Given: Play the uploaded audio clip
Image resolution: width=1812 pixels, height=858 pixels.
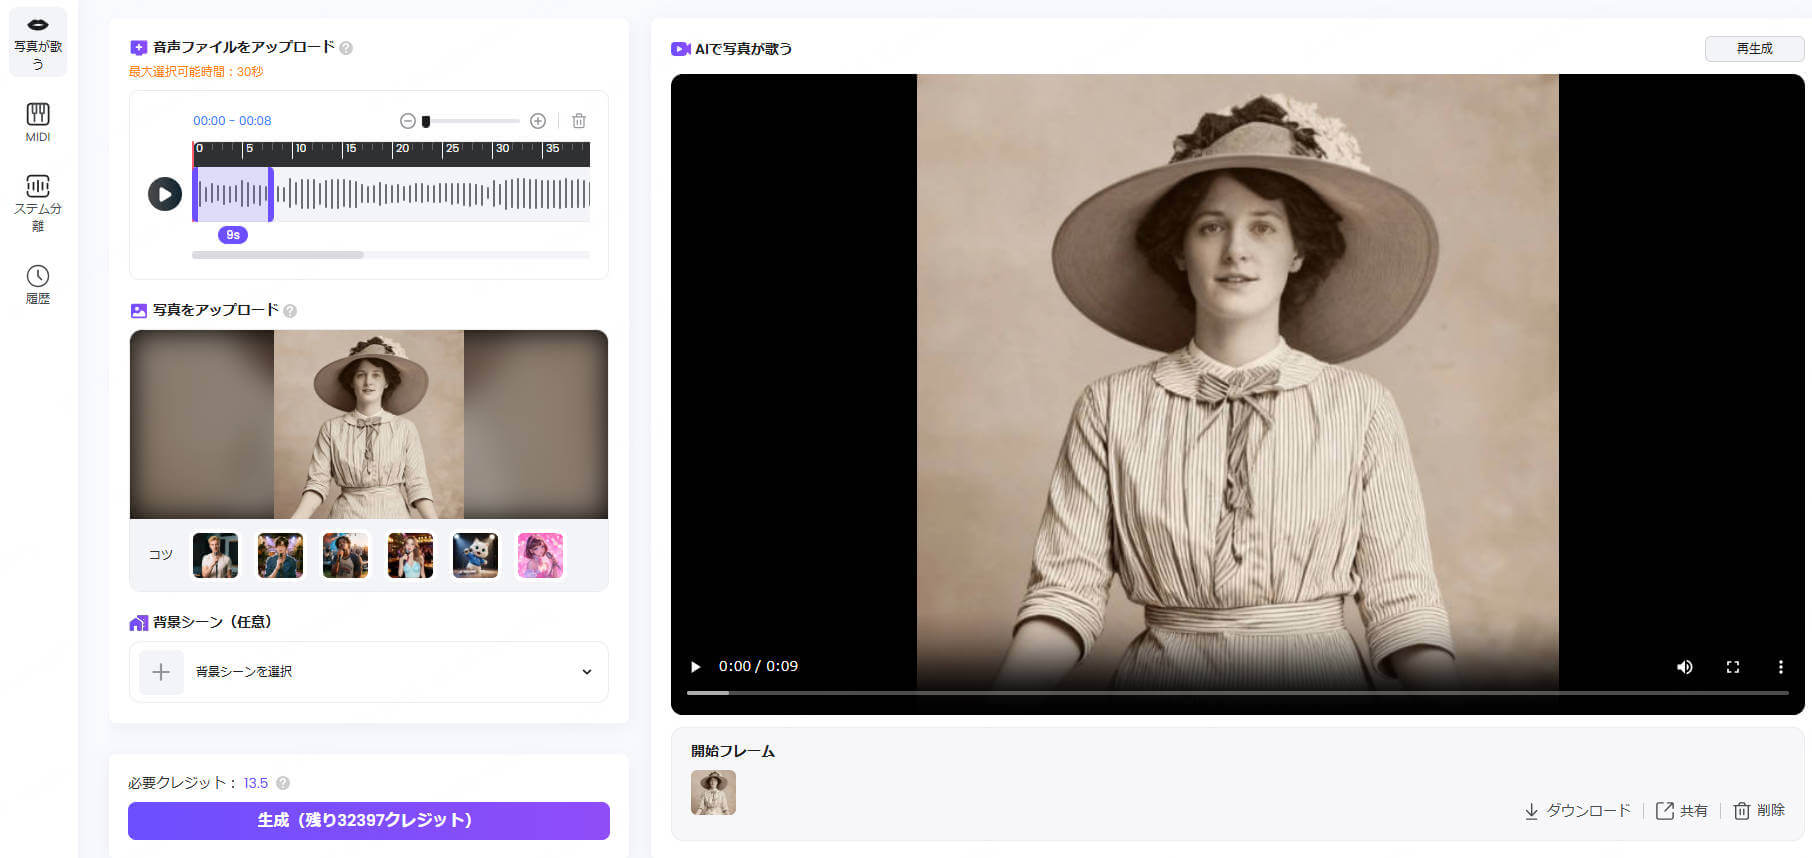Looking at the screenshot, I should 165,194.
